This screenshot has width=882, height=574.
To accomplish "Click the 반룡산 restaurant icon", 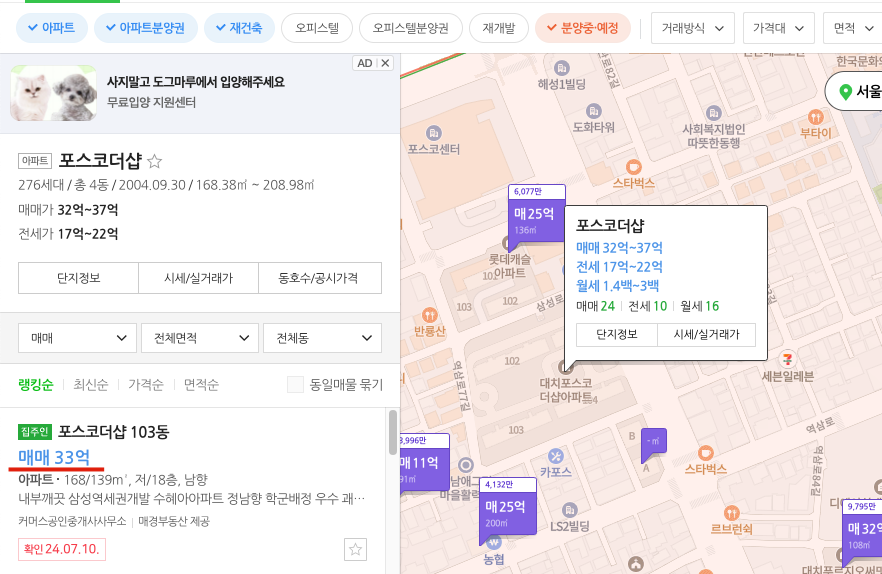I will 429,315.
